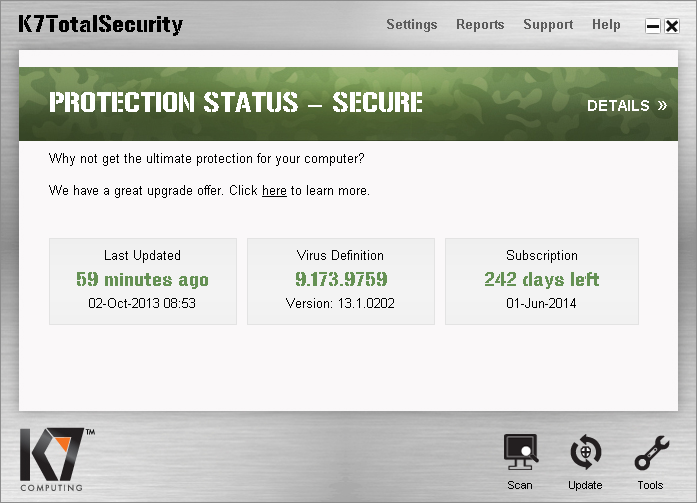Image resolution: width=697 pixels, height=503 pixels.
Task: Expand the double chevron beside DETAILS
Action: click(x=662, y=105)
